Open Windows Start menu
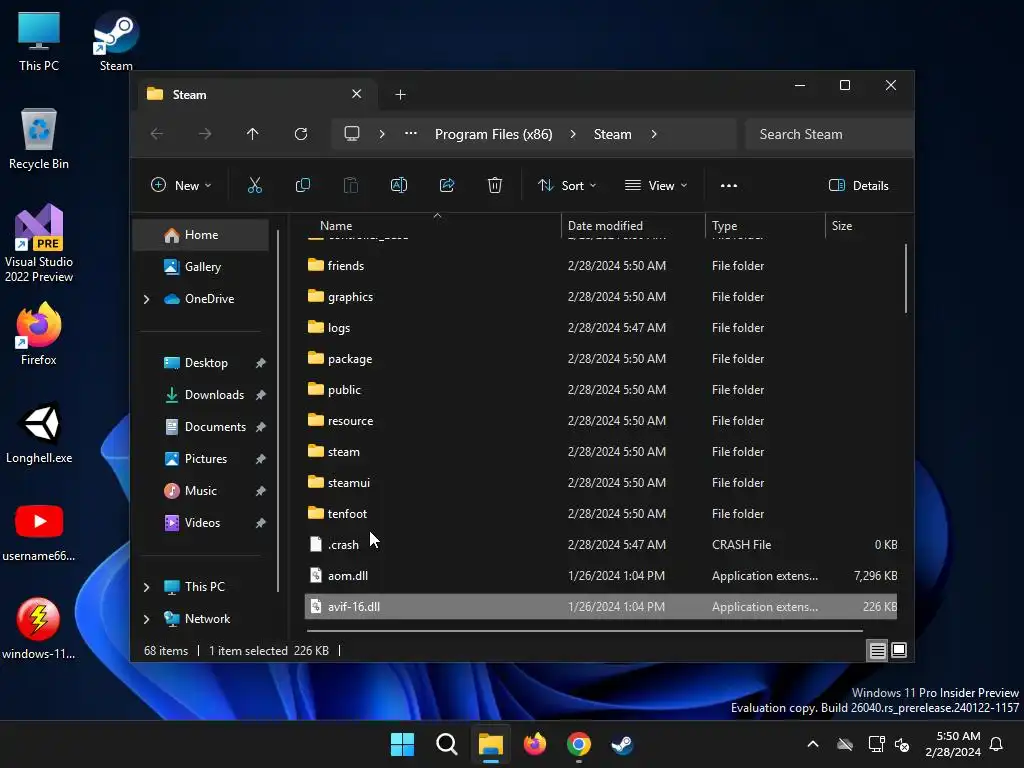The height and width of the screenshot is (768, 1024). click(x=402, y=744)
